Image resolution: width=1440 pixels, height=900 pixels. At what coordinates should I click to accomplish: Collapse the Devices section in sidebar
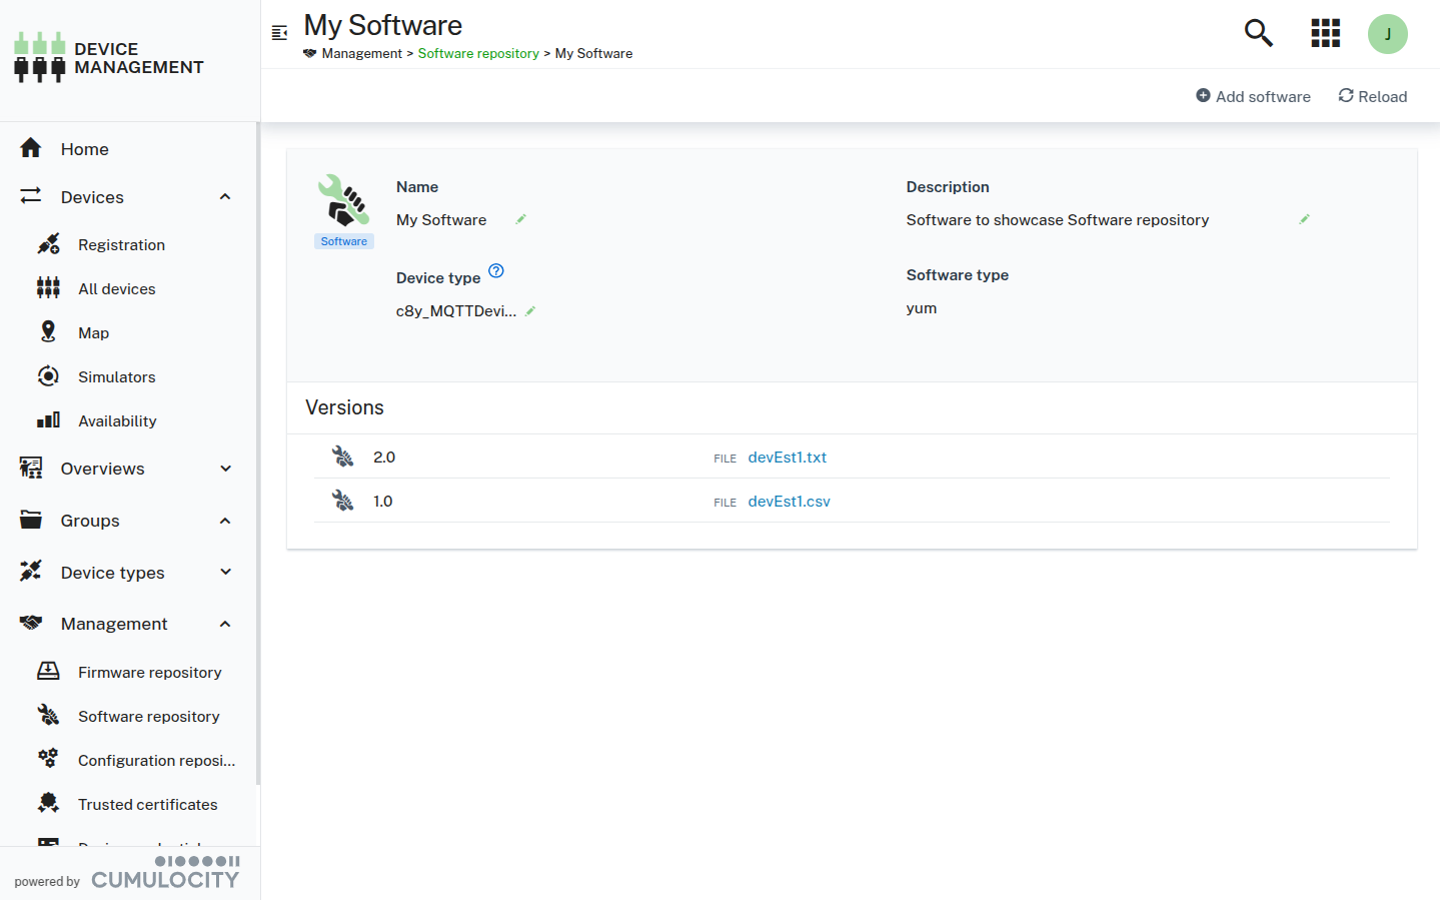[224, 197]
